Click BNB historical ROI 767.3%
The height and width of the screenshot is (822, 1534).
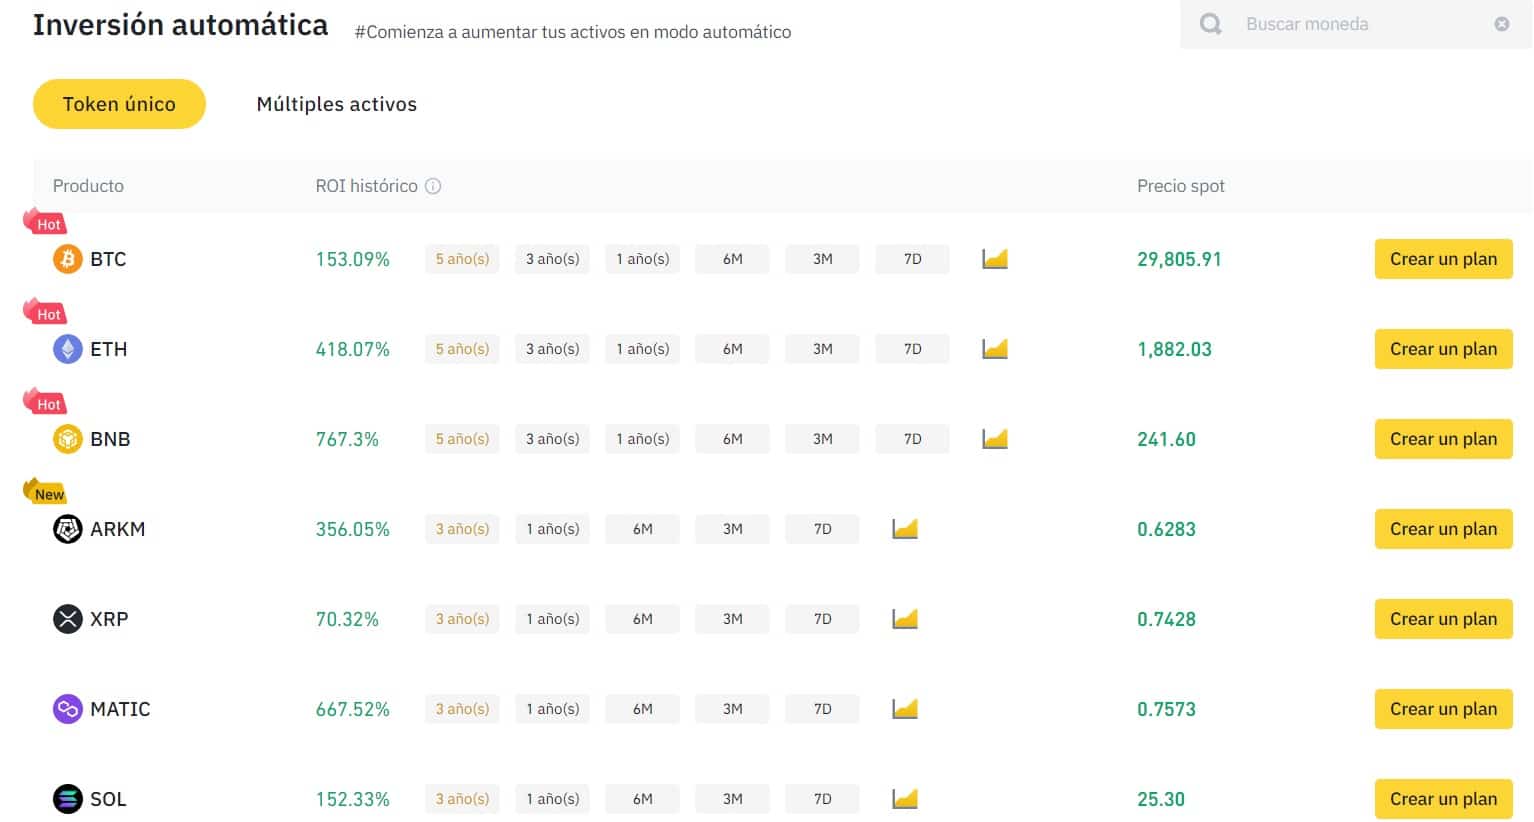pos(347,439)
